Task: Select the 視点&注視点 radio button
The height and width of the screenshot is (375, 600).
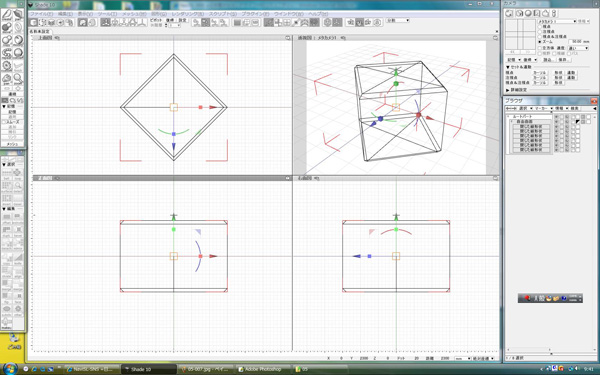Action: [540, 36]
